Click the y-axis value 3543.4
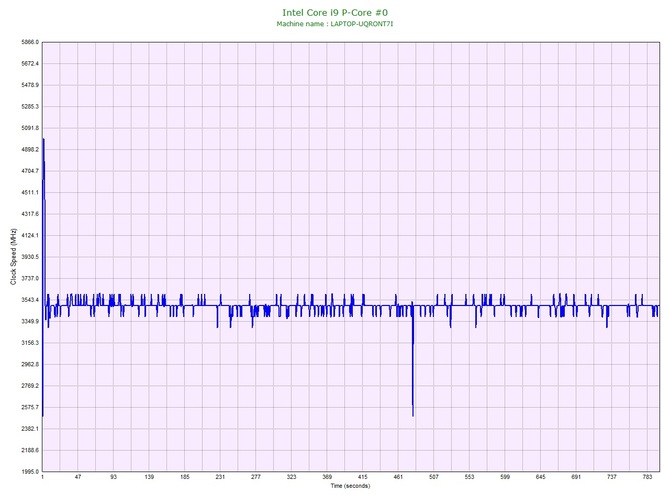 pyautogui.click(x=30, y=300)
